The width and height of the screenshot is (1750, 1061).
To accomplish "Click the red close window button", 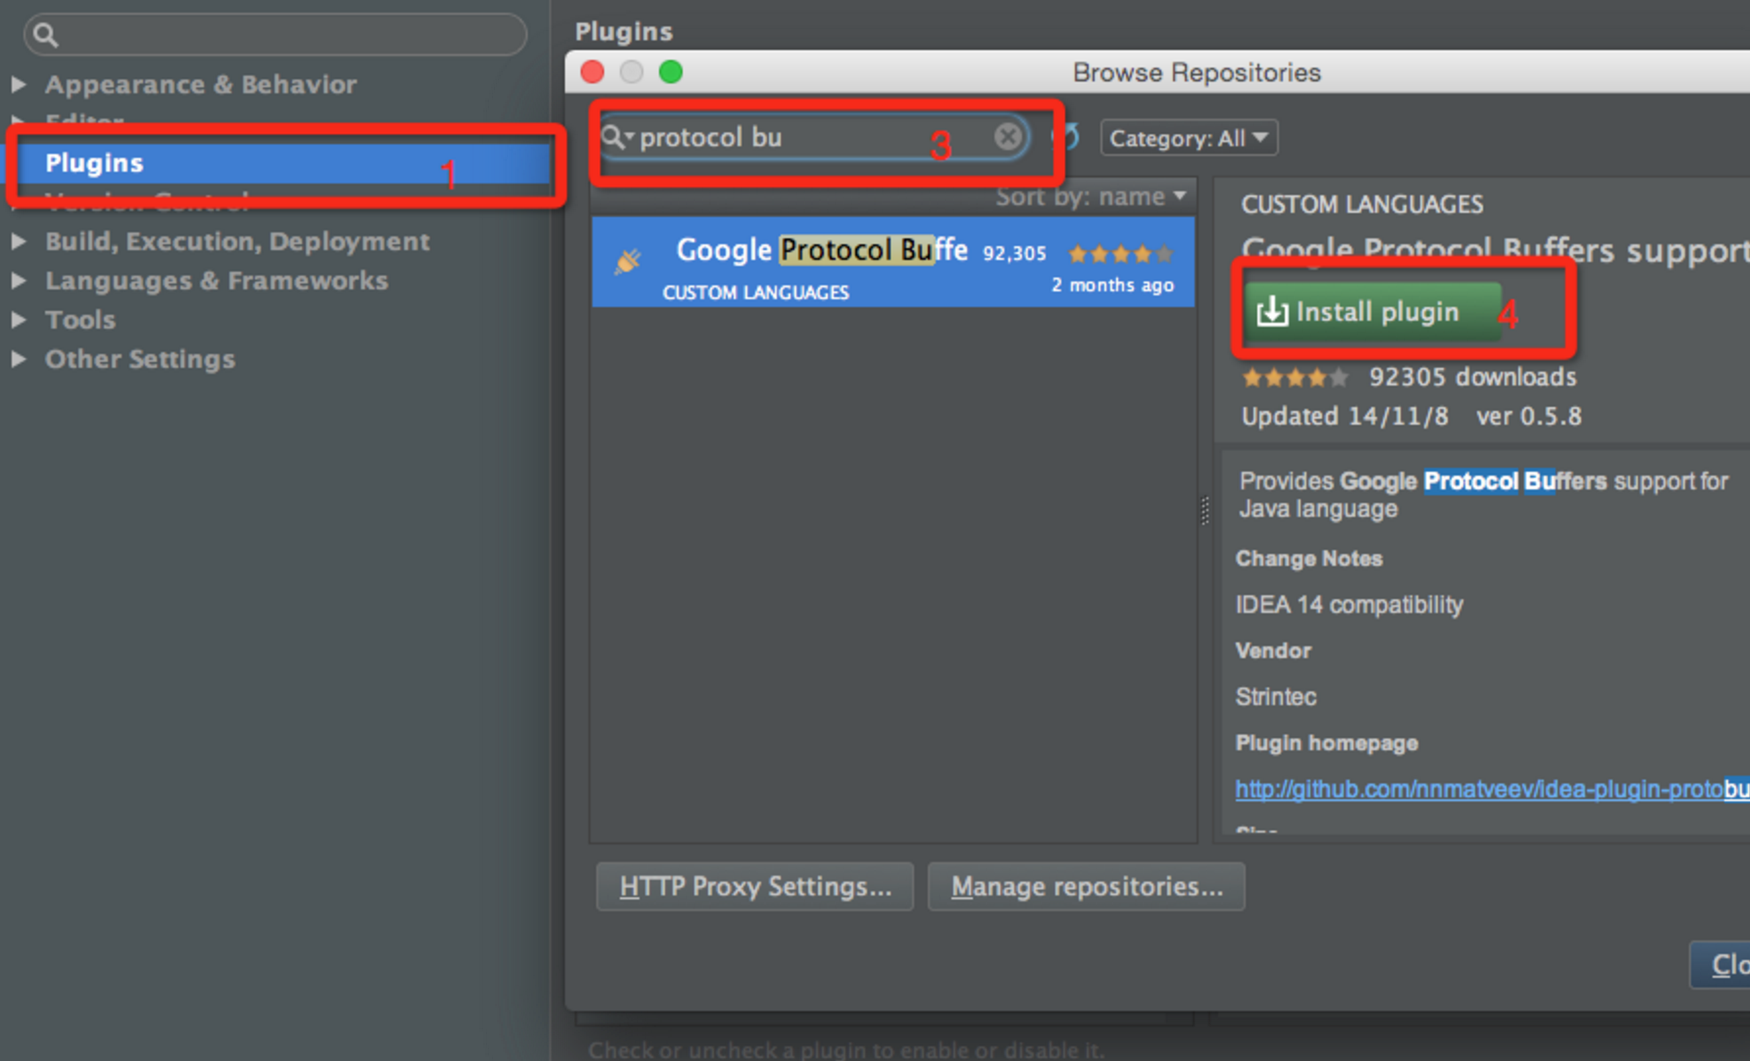I will (592, 72).
